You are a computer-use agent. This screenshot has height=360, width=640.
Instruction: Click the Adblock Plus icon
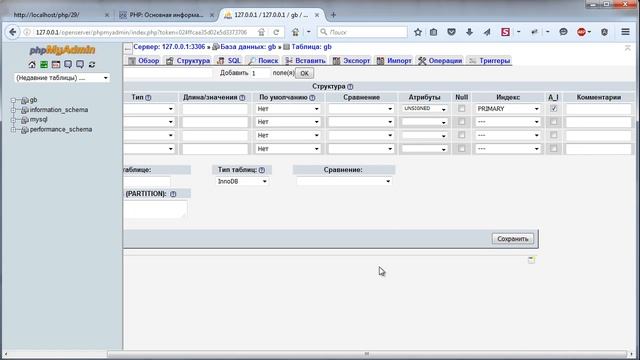click(581, 32)
